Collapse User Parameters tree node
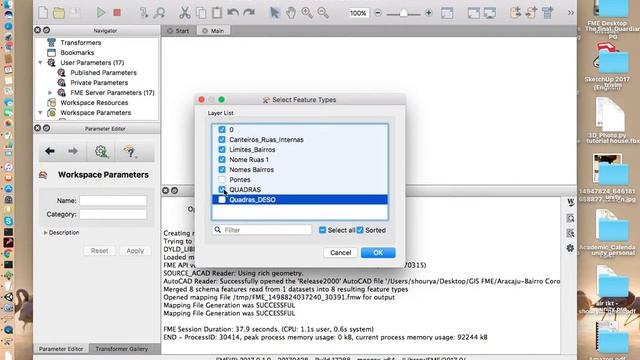 point(40,62)
